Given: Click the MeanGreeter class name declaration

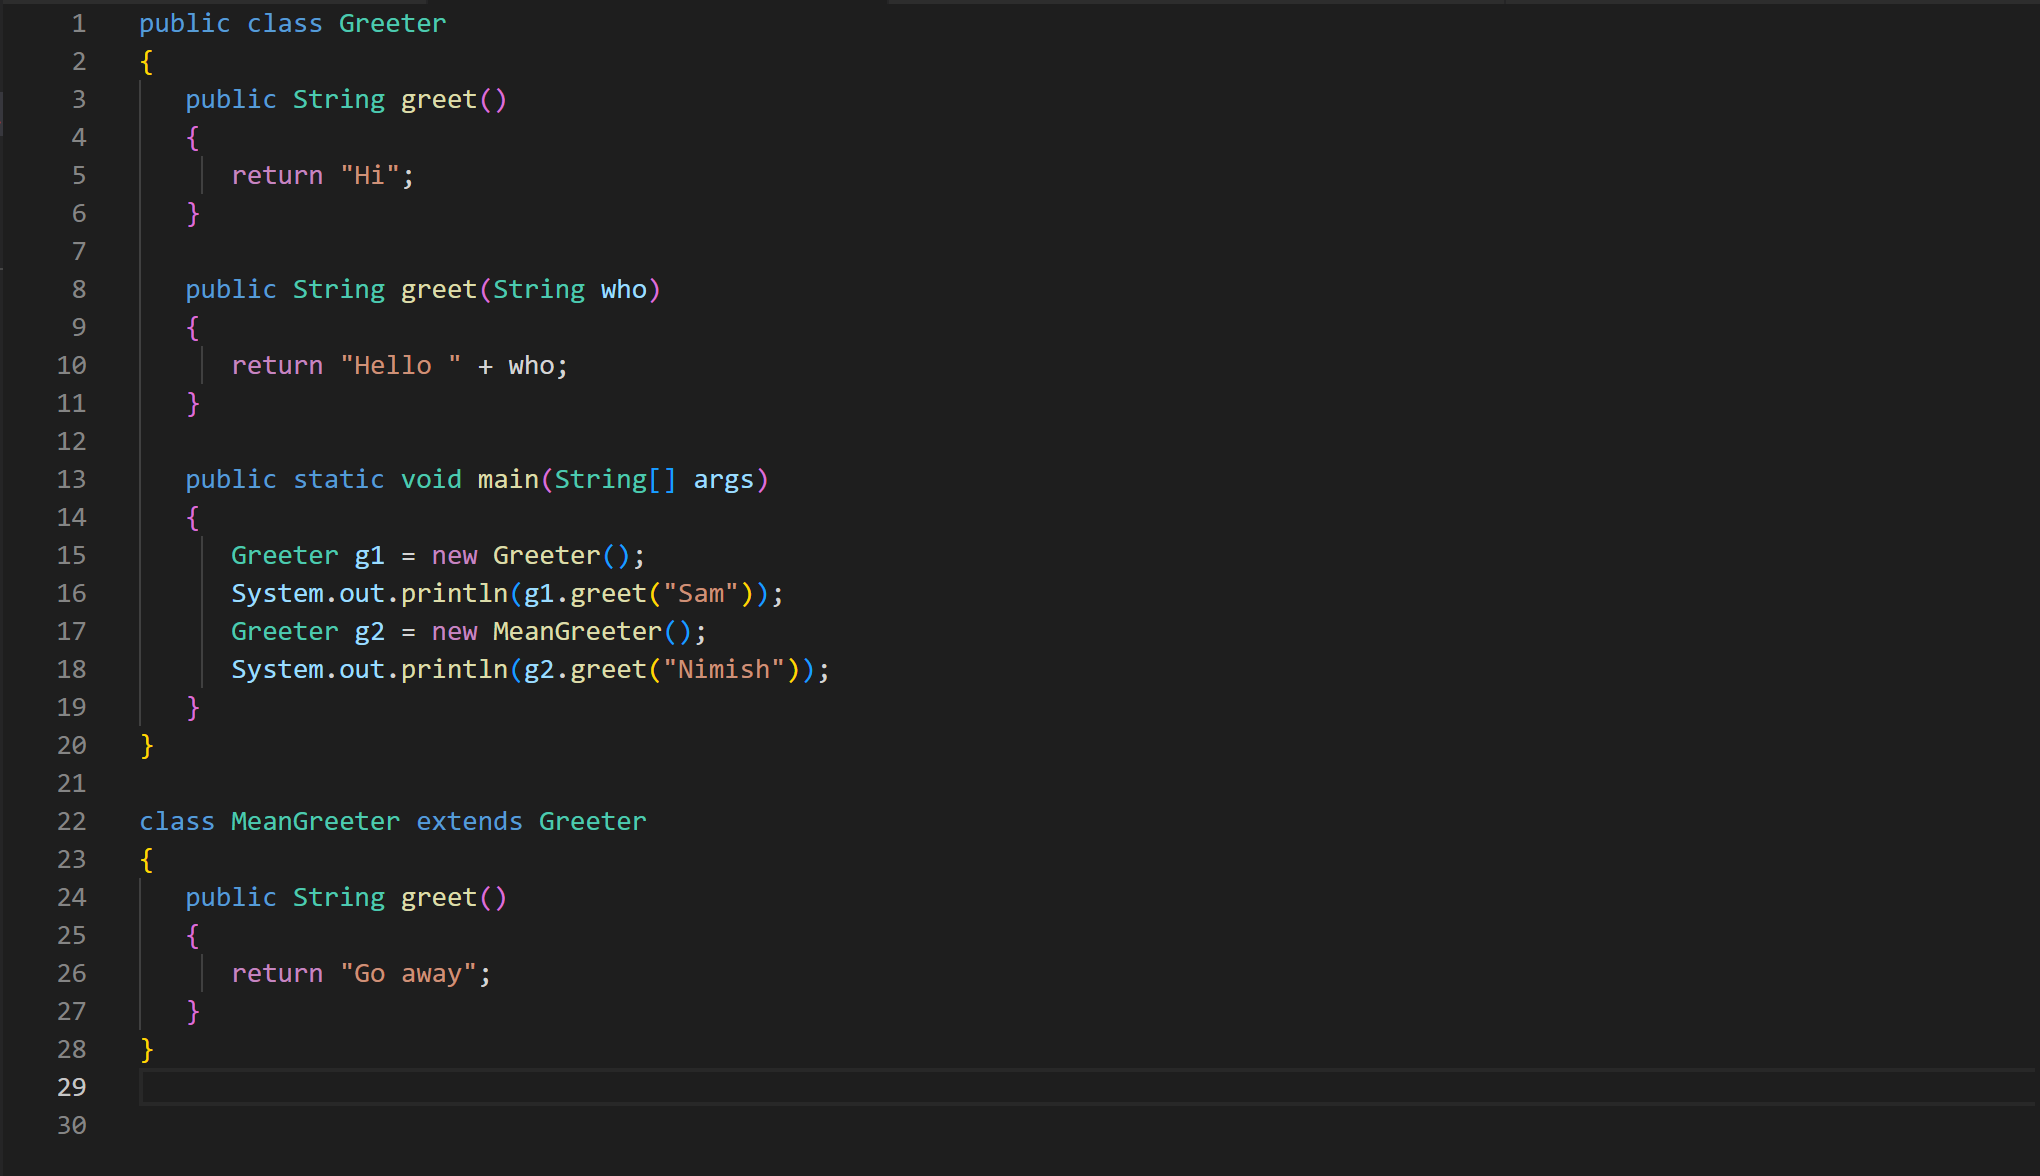Looking at the screenshot, I should pyautogui.click(x=315, y=822).
